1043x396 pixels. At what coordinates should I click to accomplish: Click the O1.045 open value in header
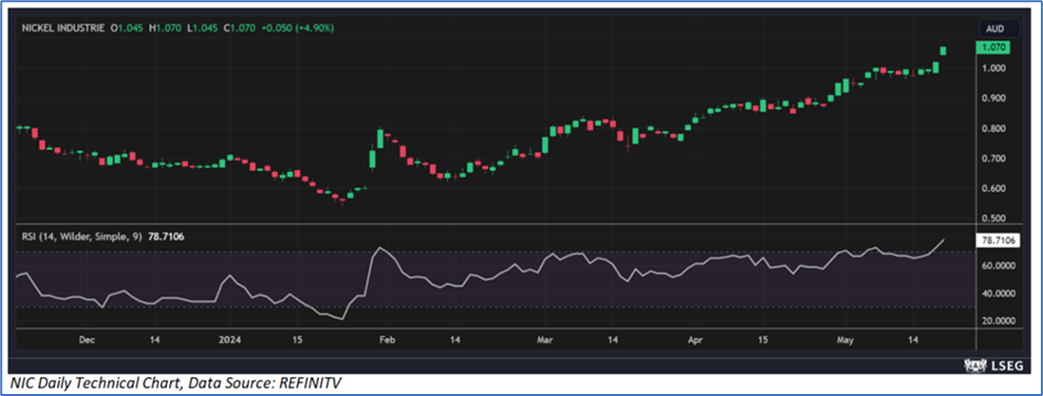[x=127, y=28]
